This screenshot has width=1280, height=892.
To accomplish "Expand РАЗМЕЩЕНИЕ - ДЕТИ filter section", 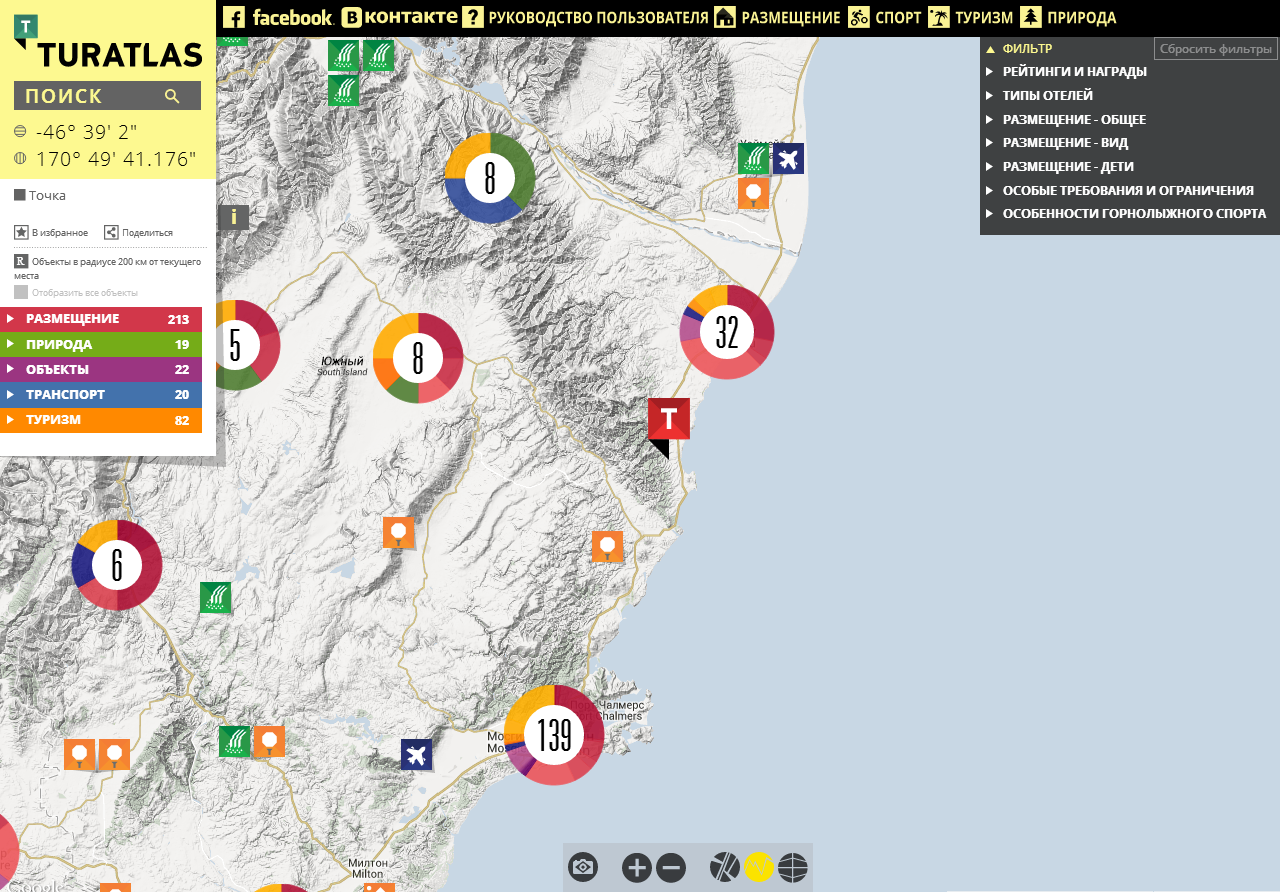I will 1059,167.
